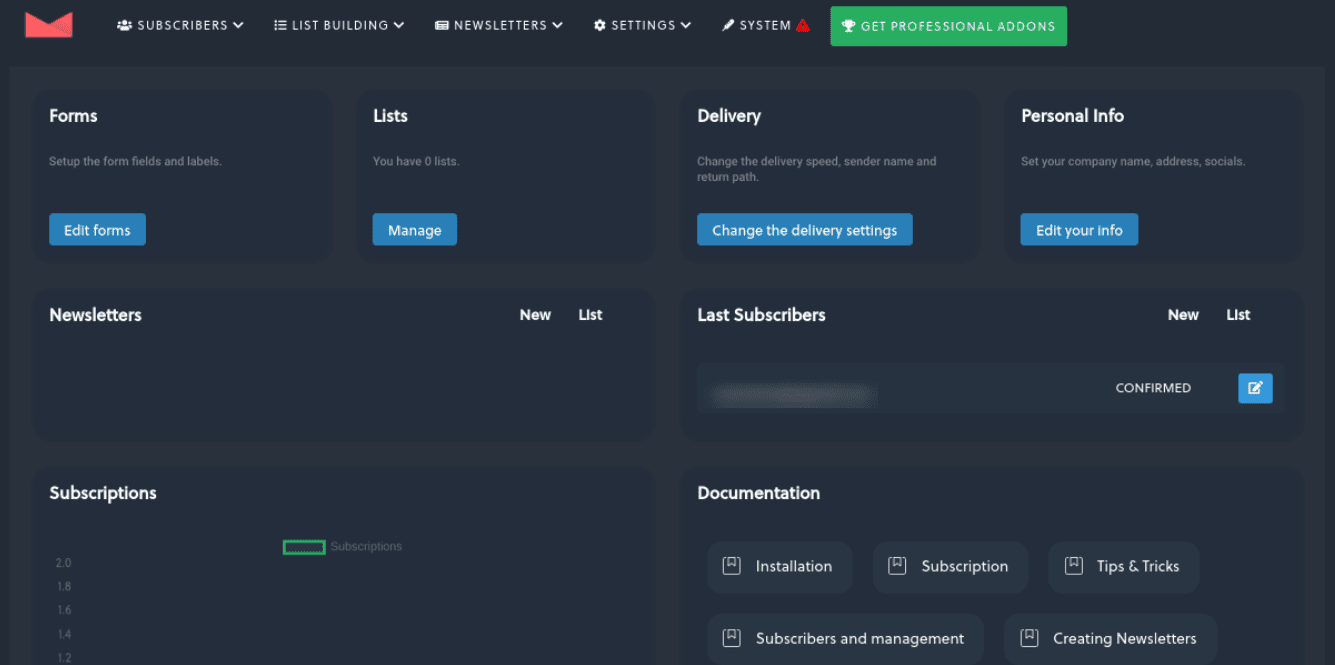Click the green Subscriptions legend swatch
This screenshot has height=665, width=1335.
[304, 547]
